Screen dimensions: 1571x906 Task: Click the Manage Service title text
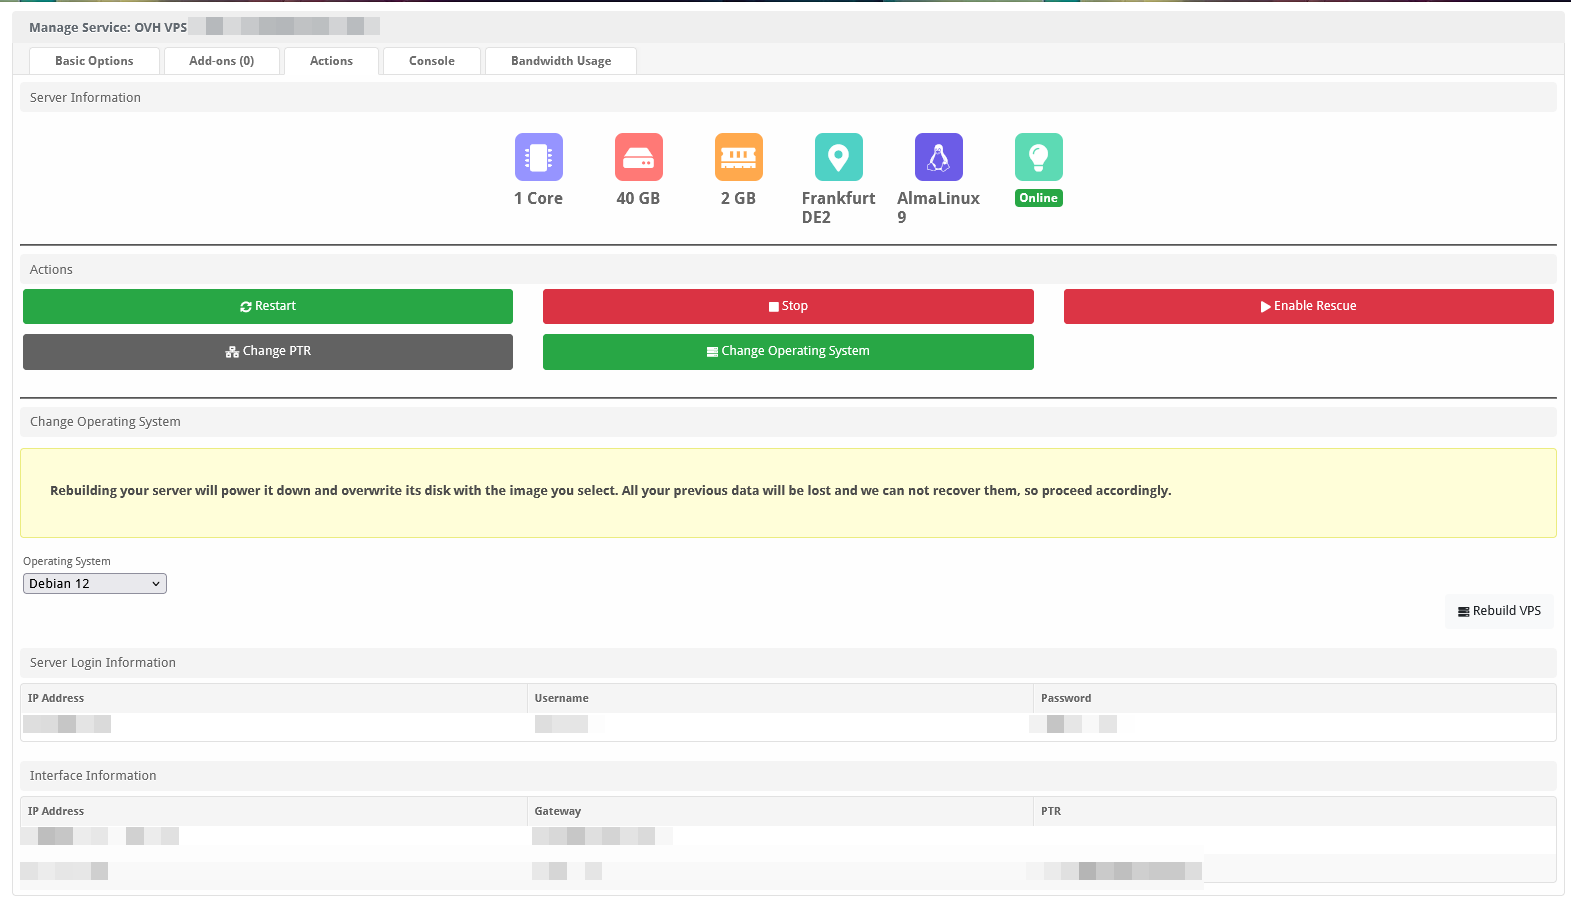click(108, 28)
